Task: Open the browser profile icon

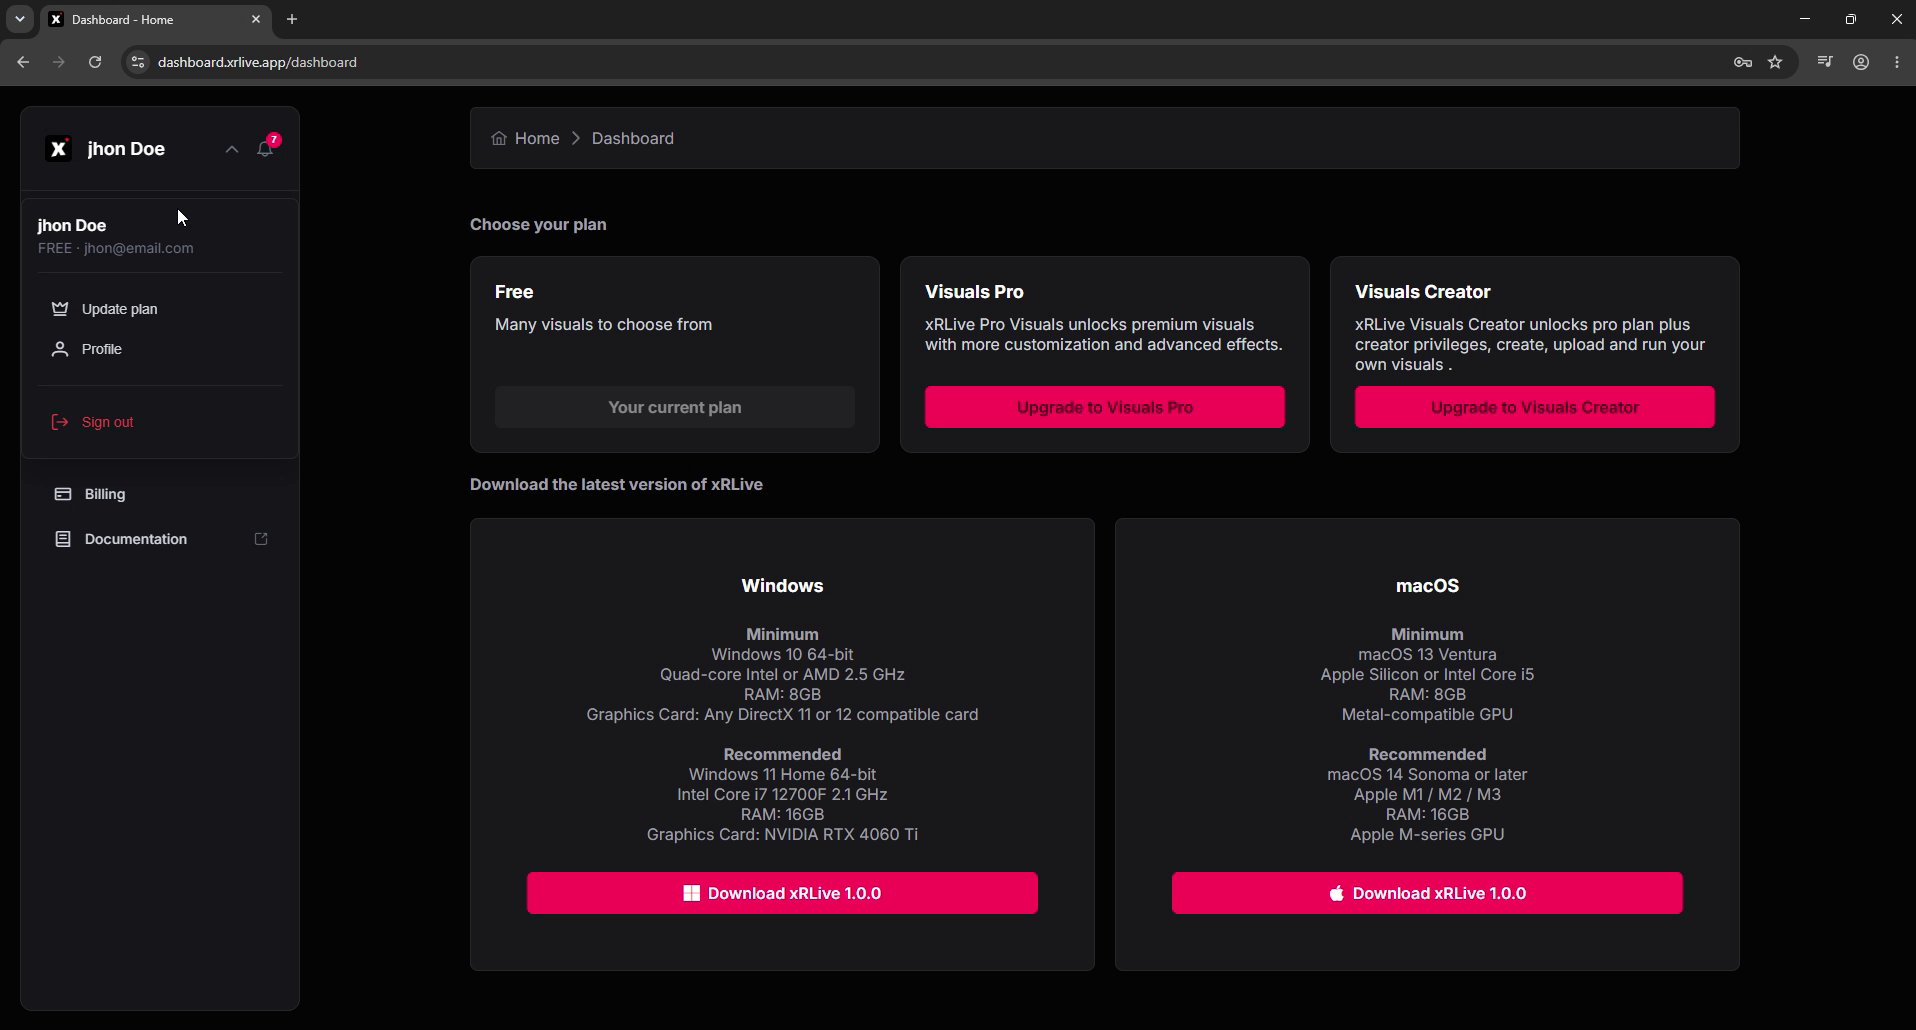Action: [1861, 62]
